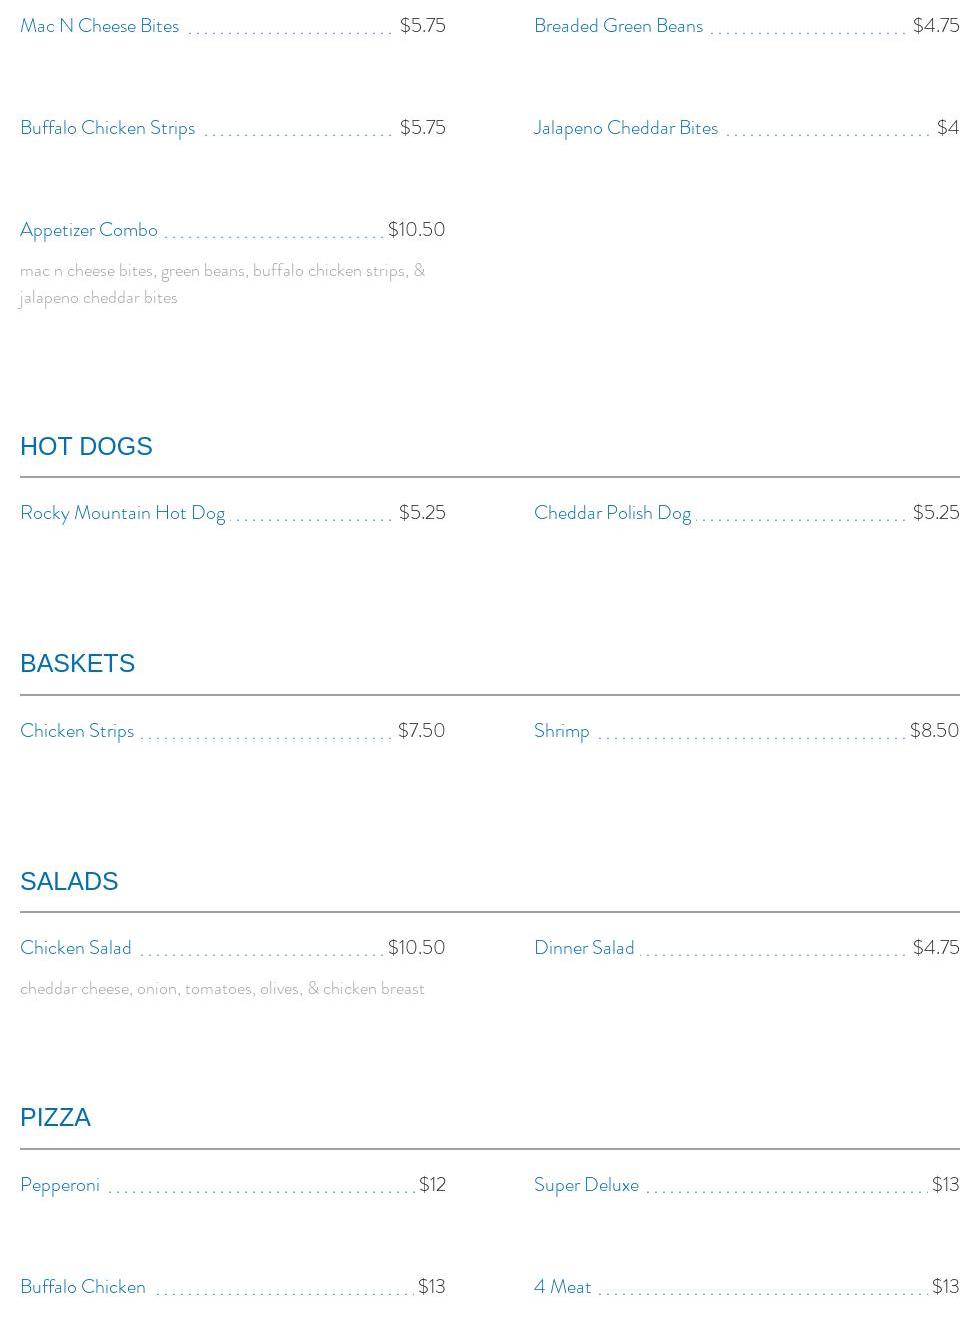Click the Mac N Cheese Bites link
This screenshot has width=965, height=1327.
[100, 26]
